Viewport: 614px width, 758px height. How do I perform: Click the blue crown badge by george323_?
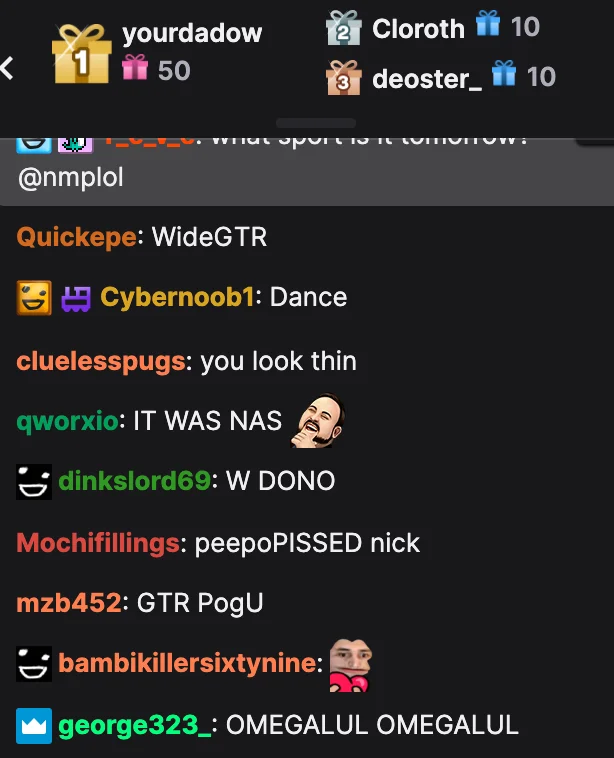point(34,726)
